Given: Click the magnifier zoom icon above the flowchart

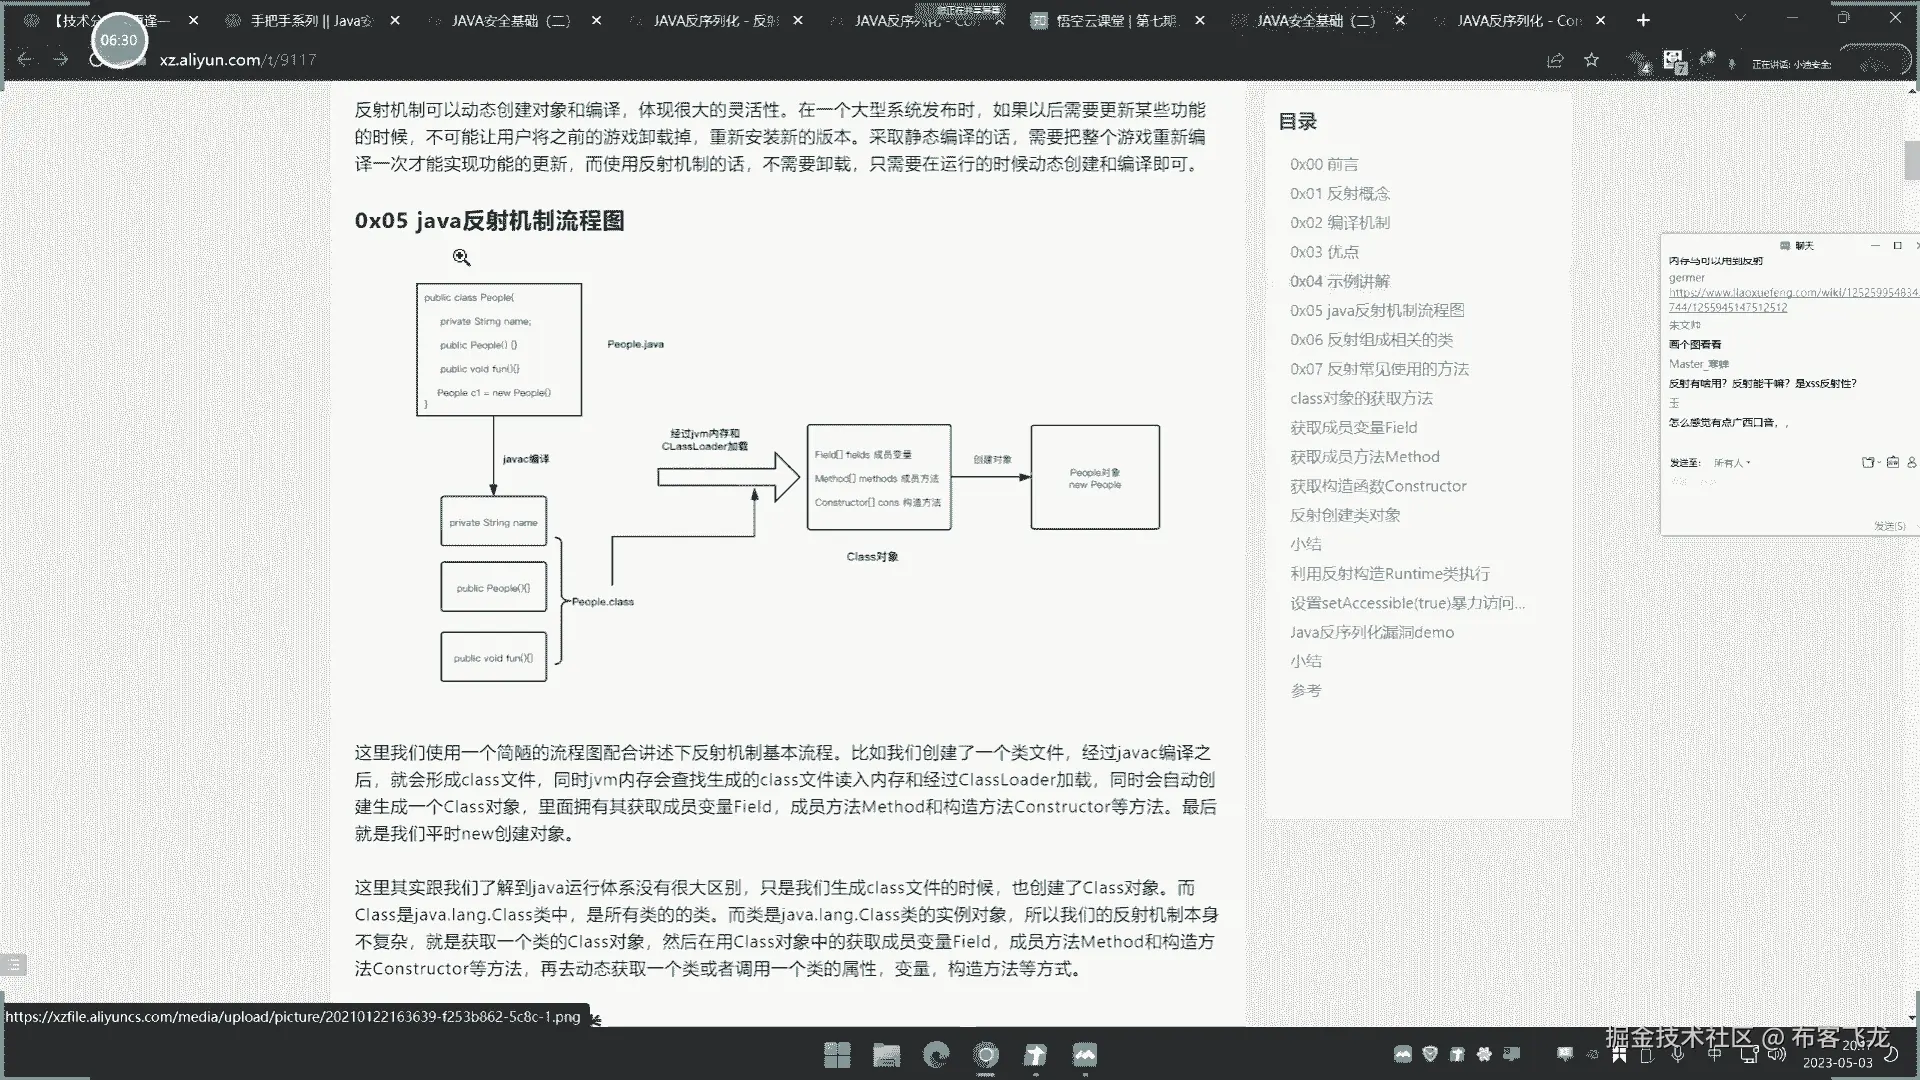Looking at the screenshot, I should [461, 257].
